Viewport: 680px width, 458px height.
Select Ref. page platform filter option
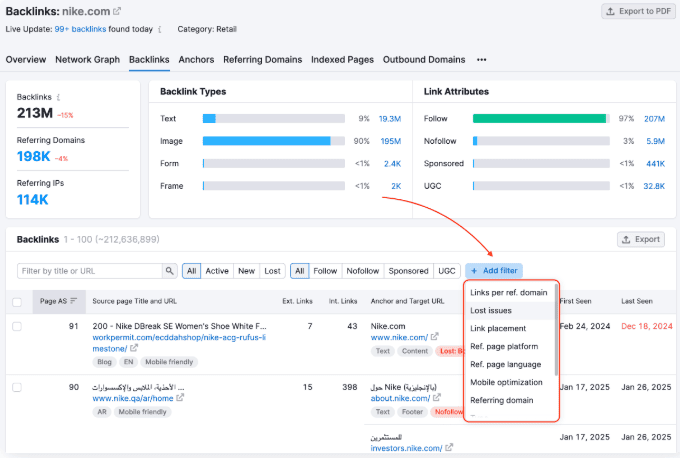coord(504,347)
